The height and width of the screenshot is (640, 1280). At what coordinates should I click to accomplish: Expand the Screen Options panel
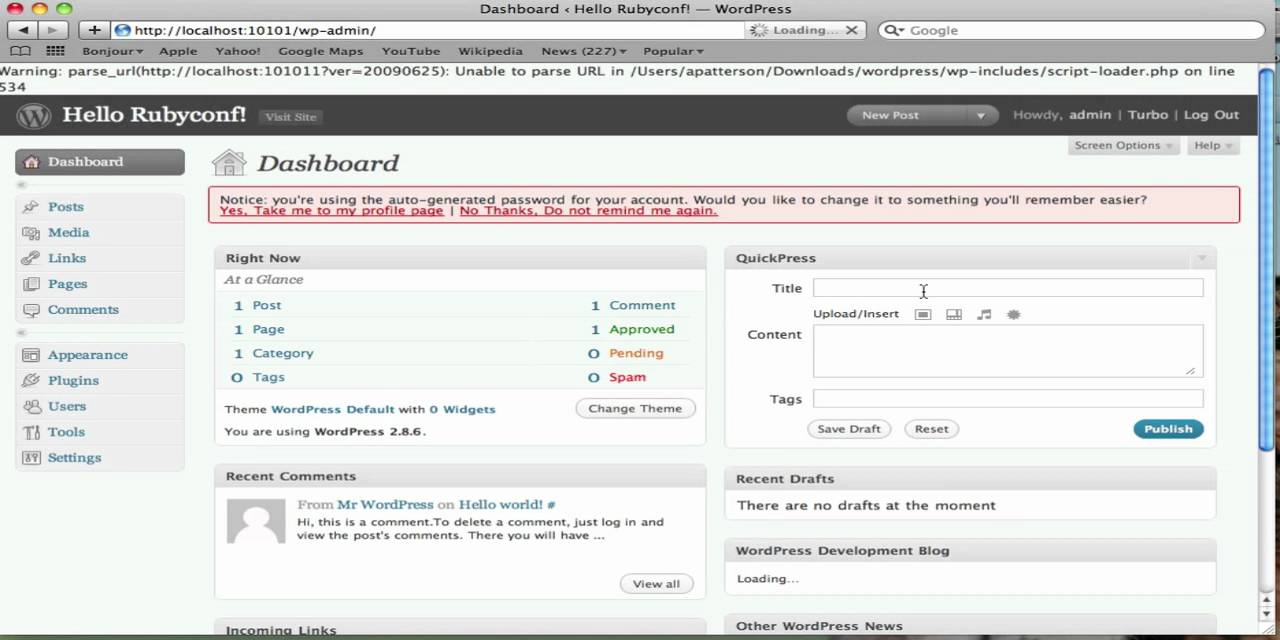(1123, 146)
